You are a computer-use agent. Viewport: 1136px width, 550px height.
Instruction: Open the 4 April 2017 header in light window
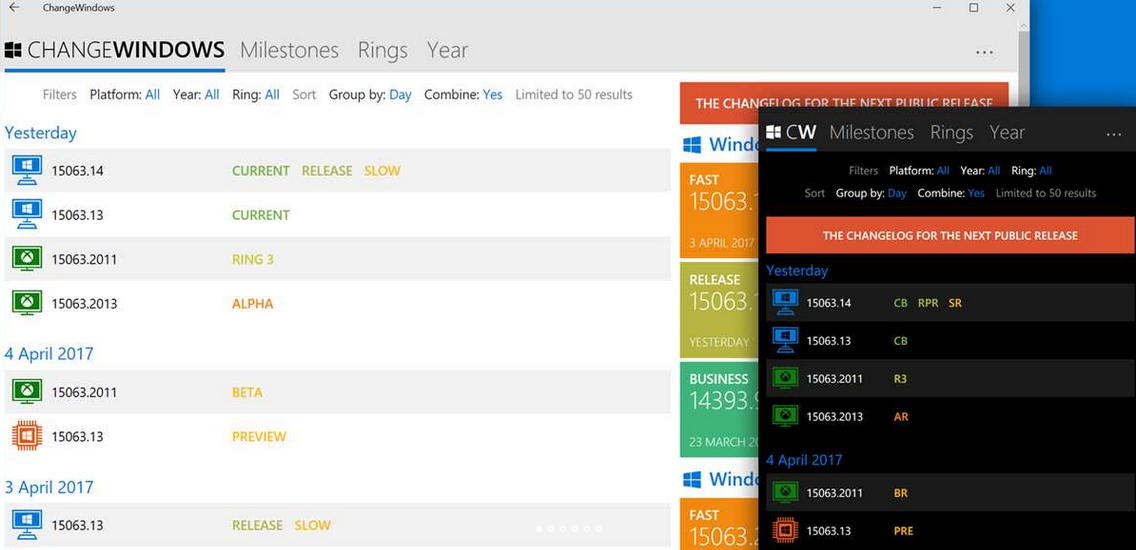click(x=49, y=354)
